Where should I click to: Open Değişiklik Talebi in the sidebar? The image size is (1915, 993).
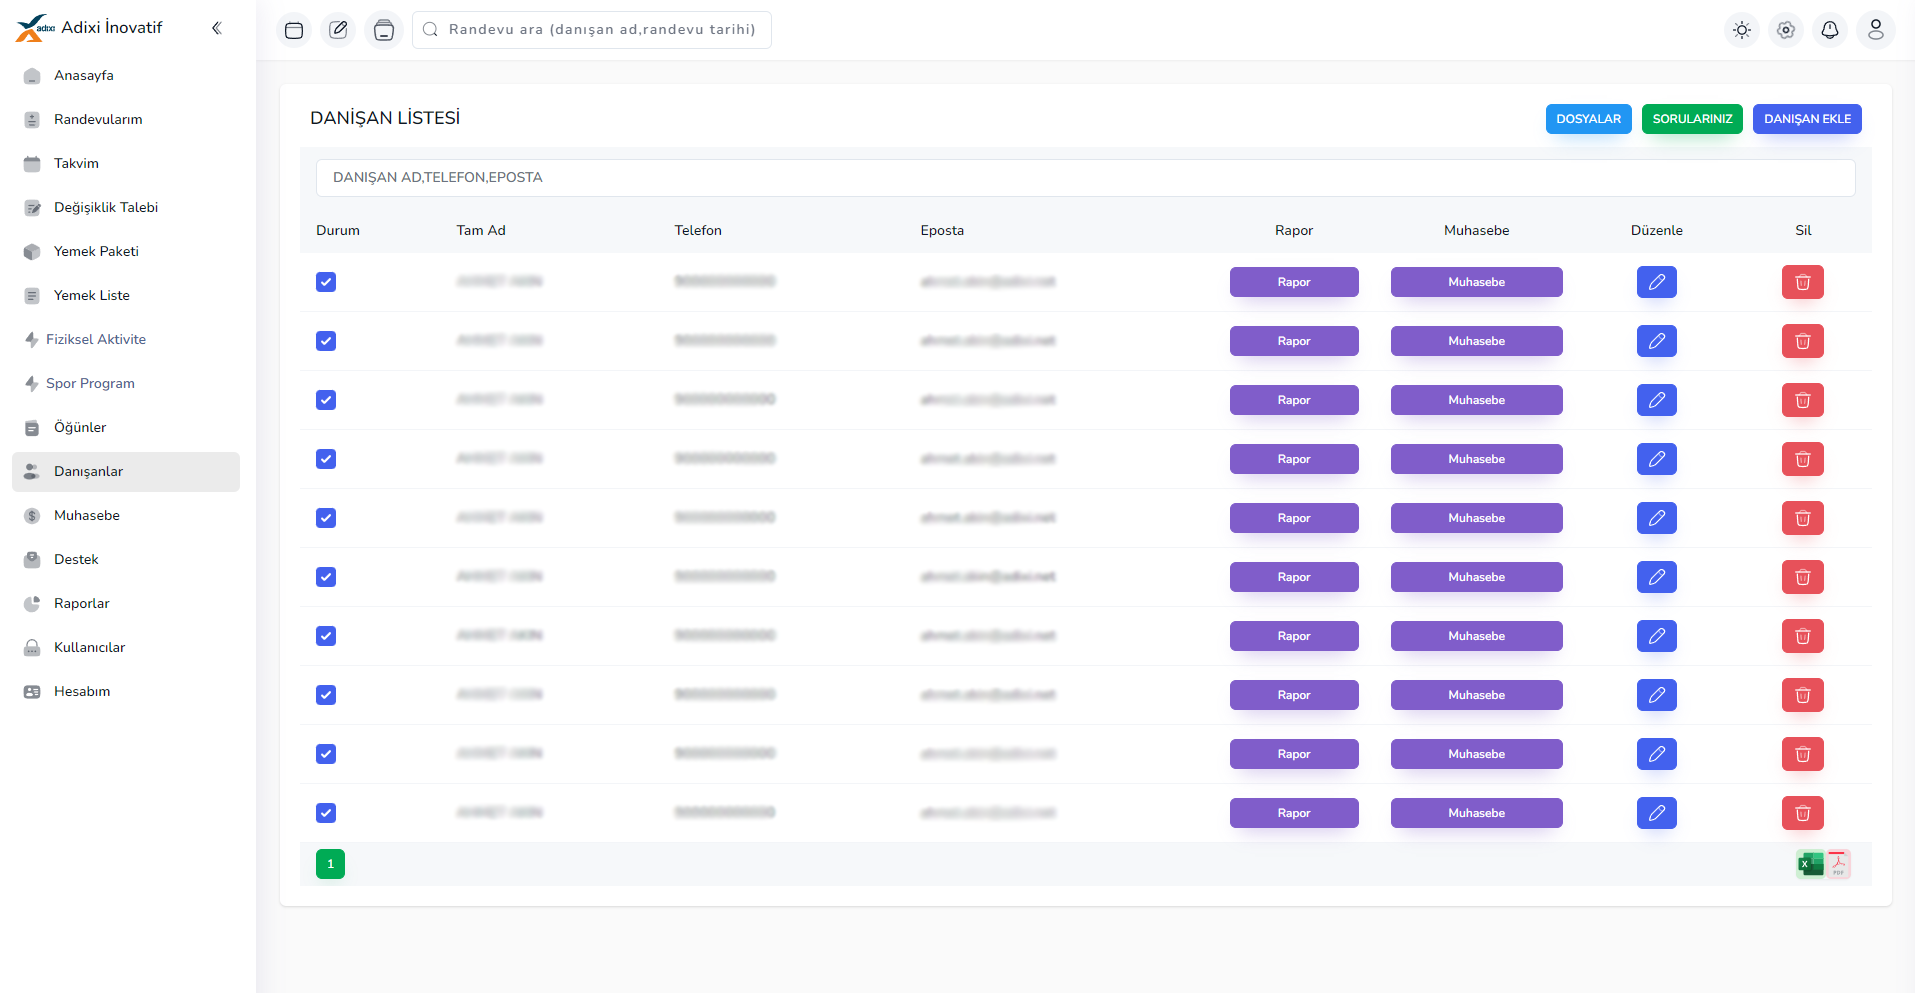(x=126, y=208)
